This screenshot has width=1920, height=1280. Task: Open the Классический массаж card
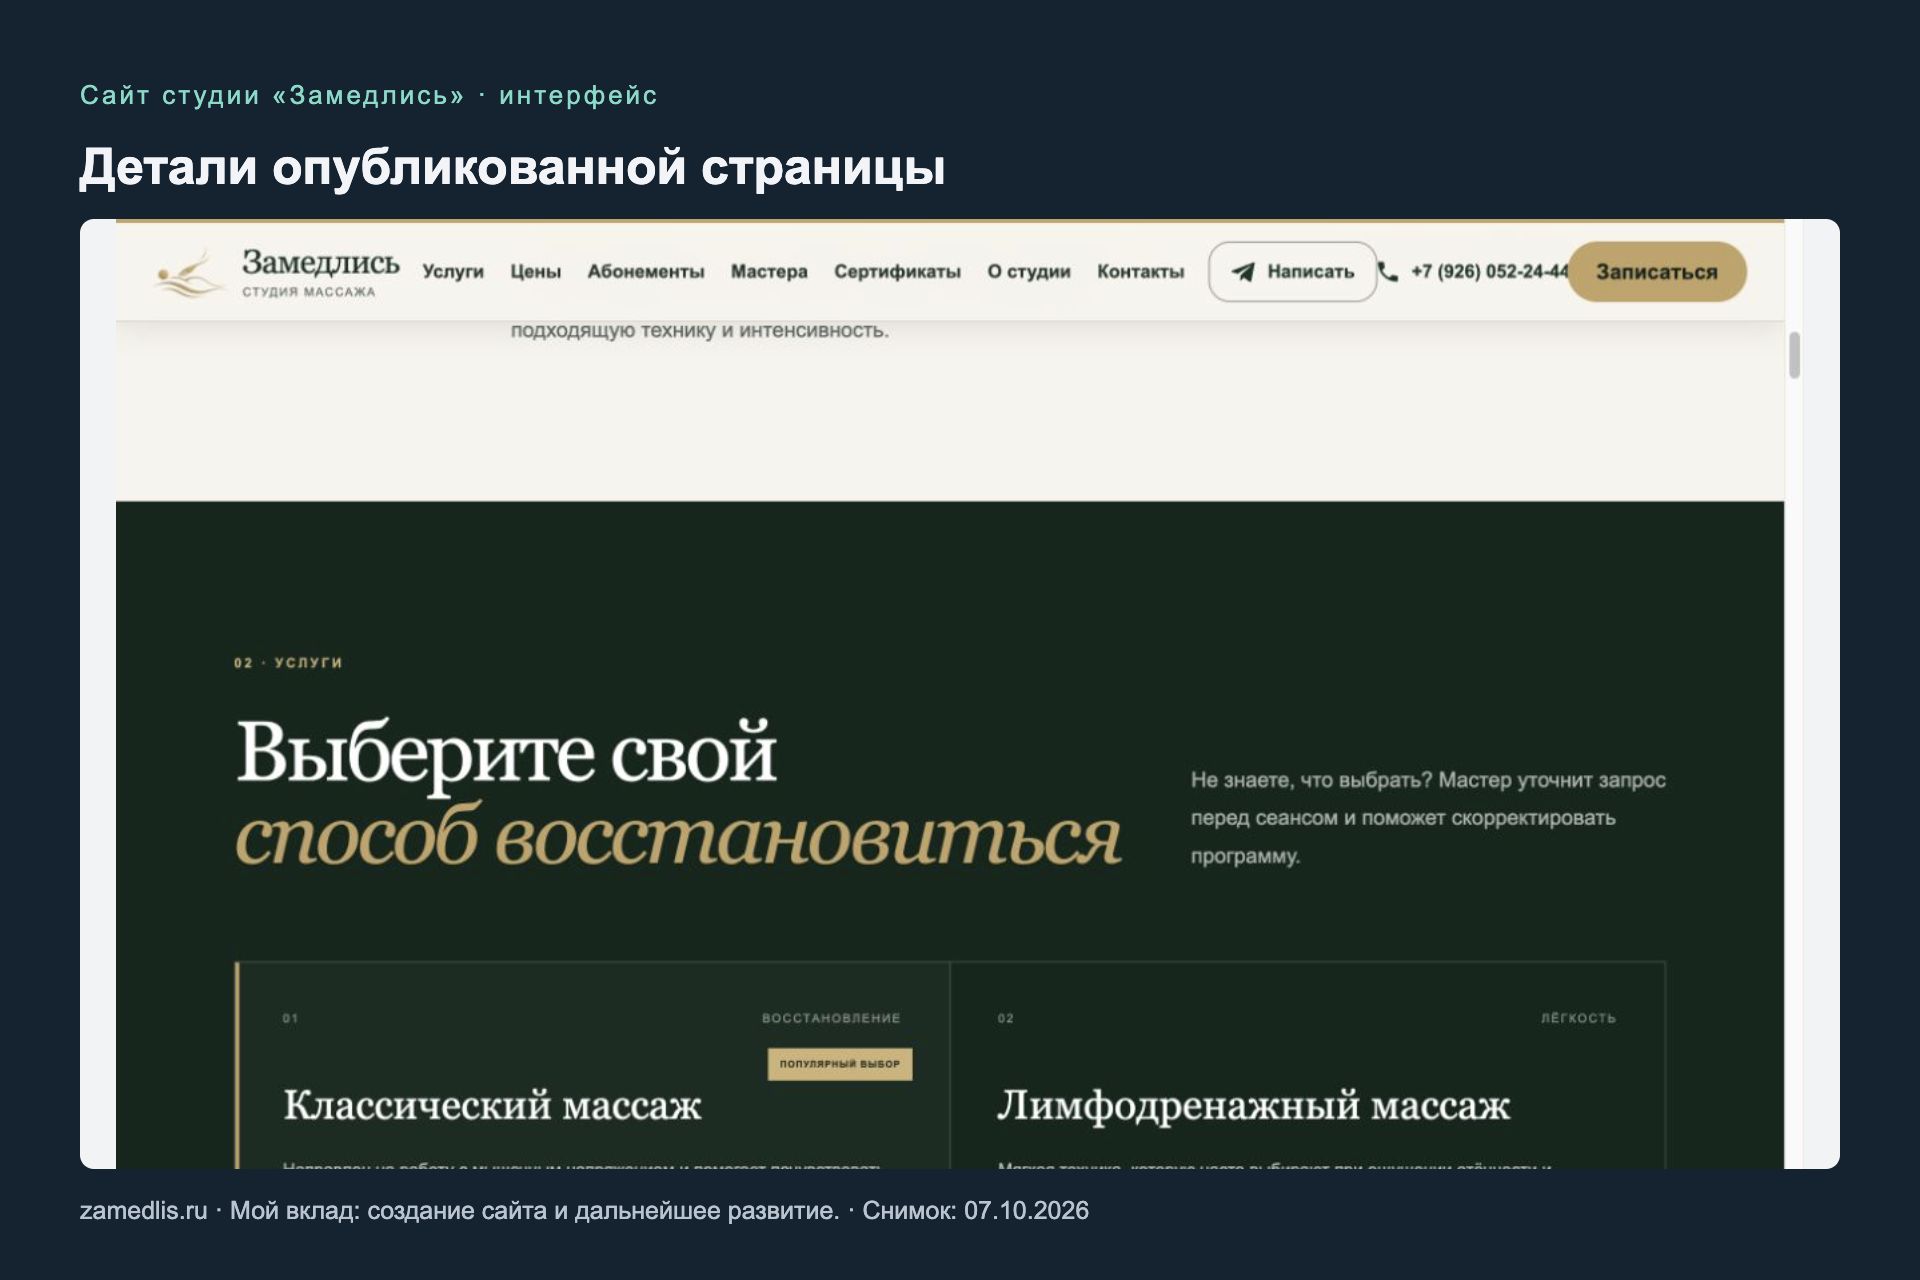[594, 1066]
